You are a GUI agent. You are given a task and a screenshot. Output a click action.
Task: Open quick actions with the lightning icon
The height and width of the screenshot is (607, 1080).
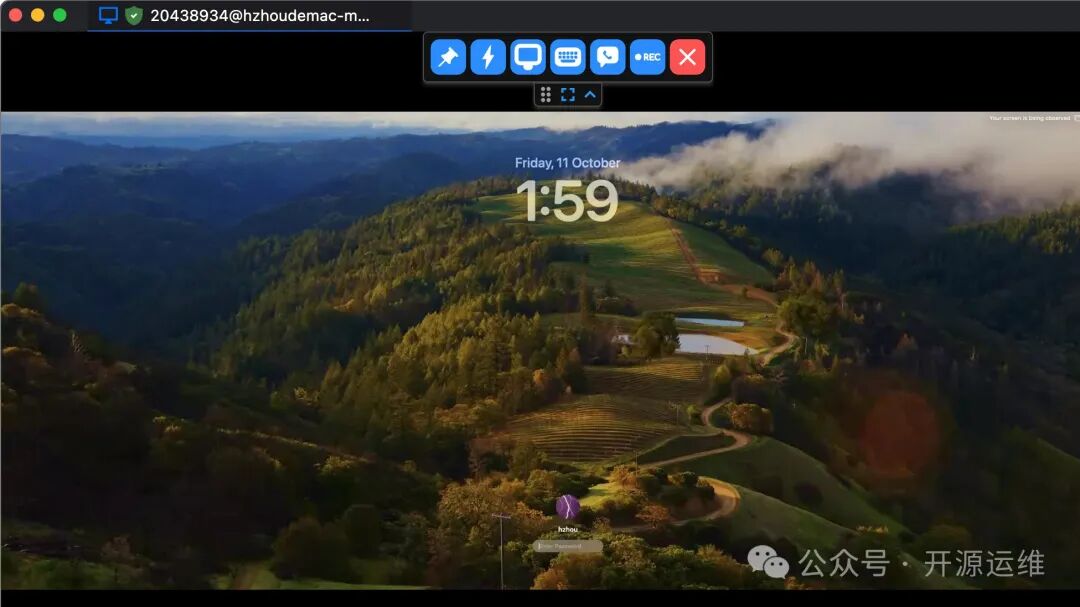click(487, 57)
